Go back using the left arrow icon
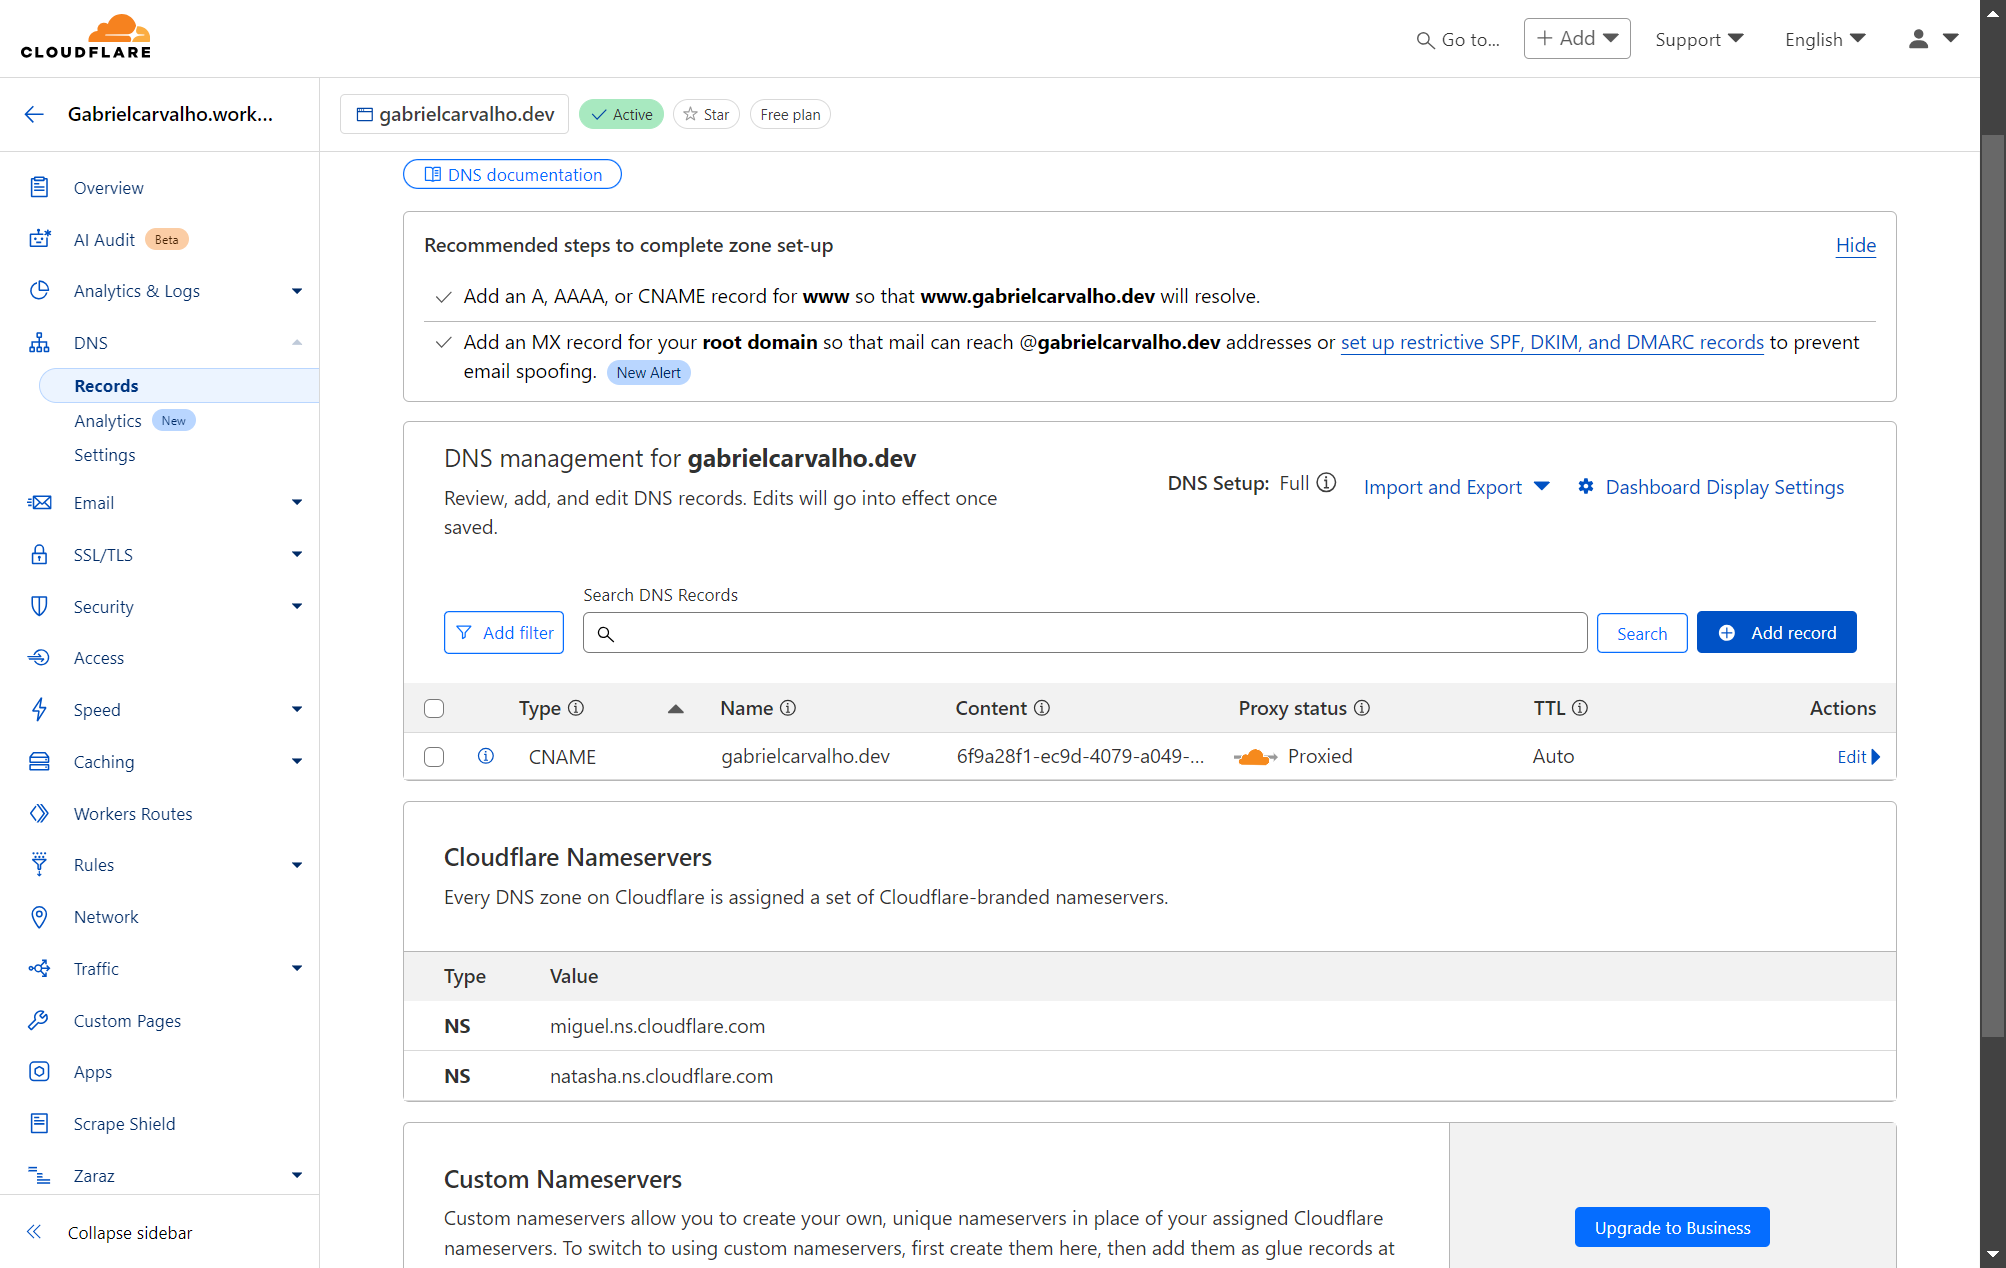 click(x=34, y=114)
